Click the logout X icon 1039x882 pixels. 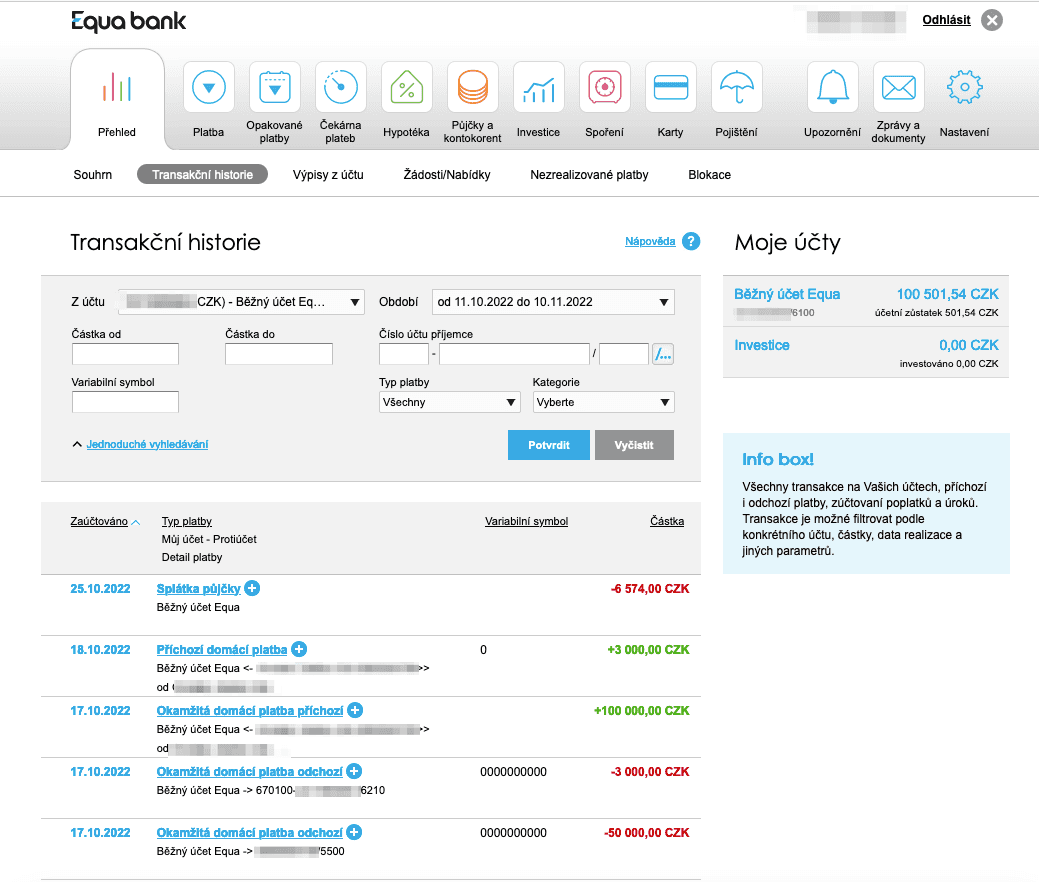coord(992,21)
